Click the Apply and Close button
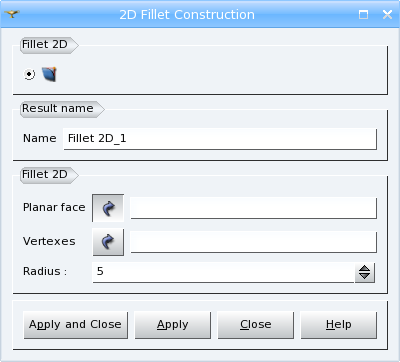 pos(75,325)
